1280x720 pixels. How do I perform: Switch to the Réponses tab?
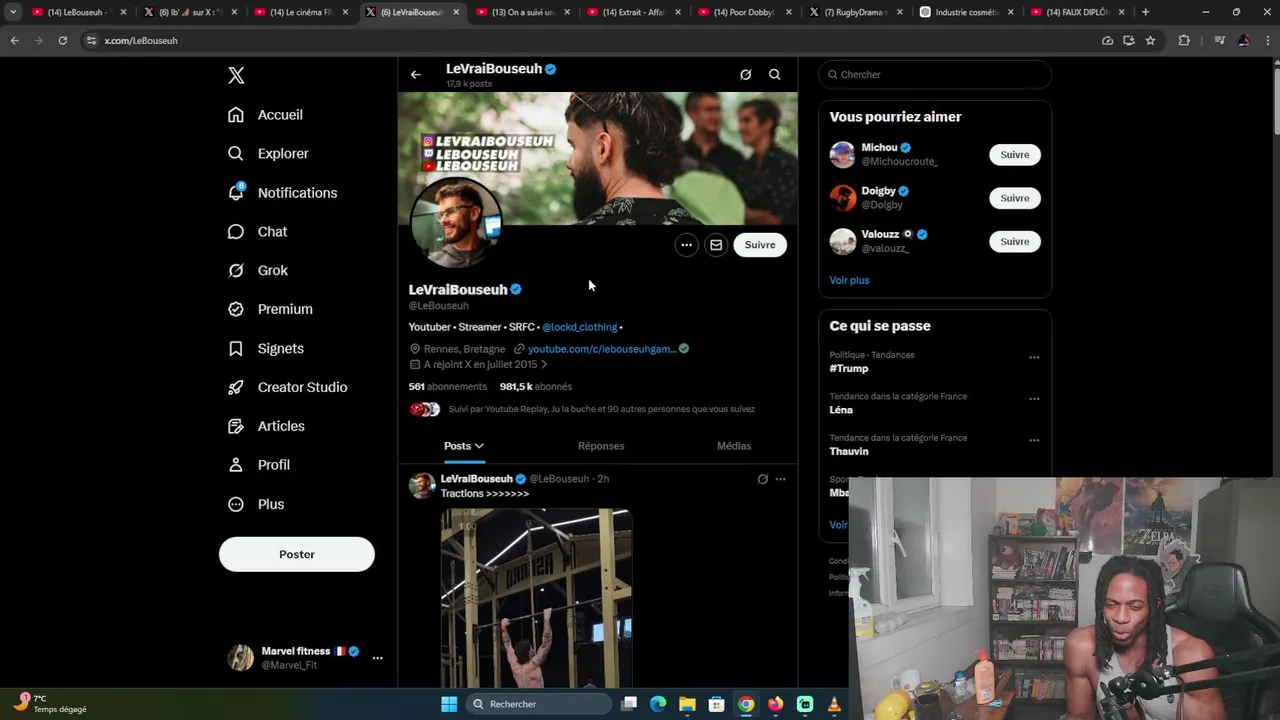tap(601, 446)
